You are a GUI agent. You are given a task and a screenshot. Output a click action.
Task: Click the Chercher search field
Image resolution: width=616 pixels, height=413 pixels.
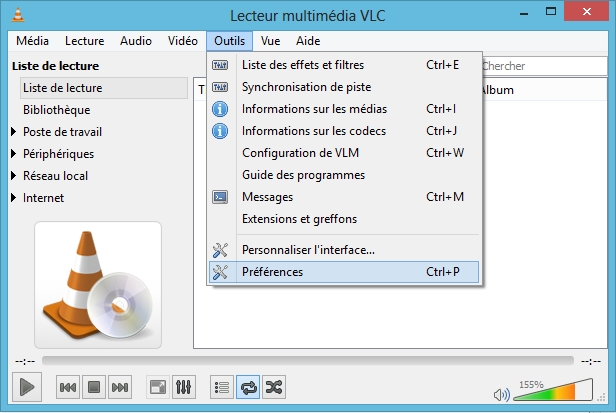click(x=545, y=66)
